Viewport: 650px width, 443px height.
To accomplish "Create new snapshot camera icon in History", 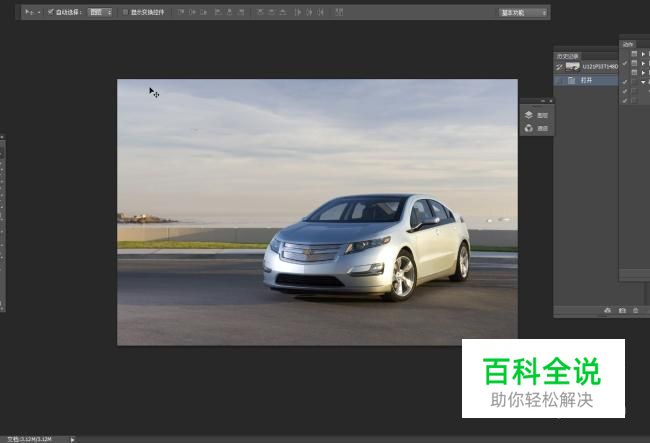I will pyautogui.click(x=622, y=311).
